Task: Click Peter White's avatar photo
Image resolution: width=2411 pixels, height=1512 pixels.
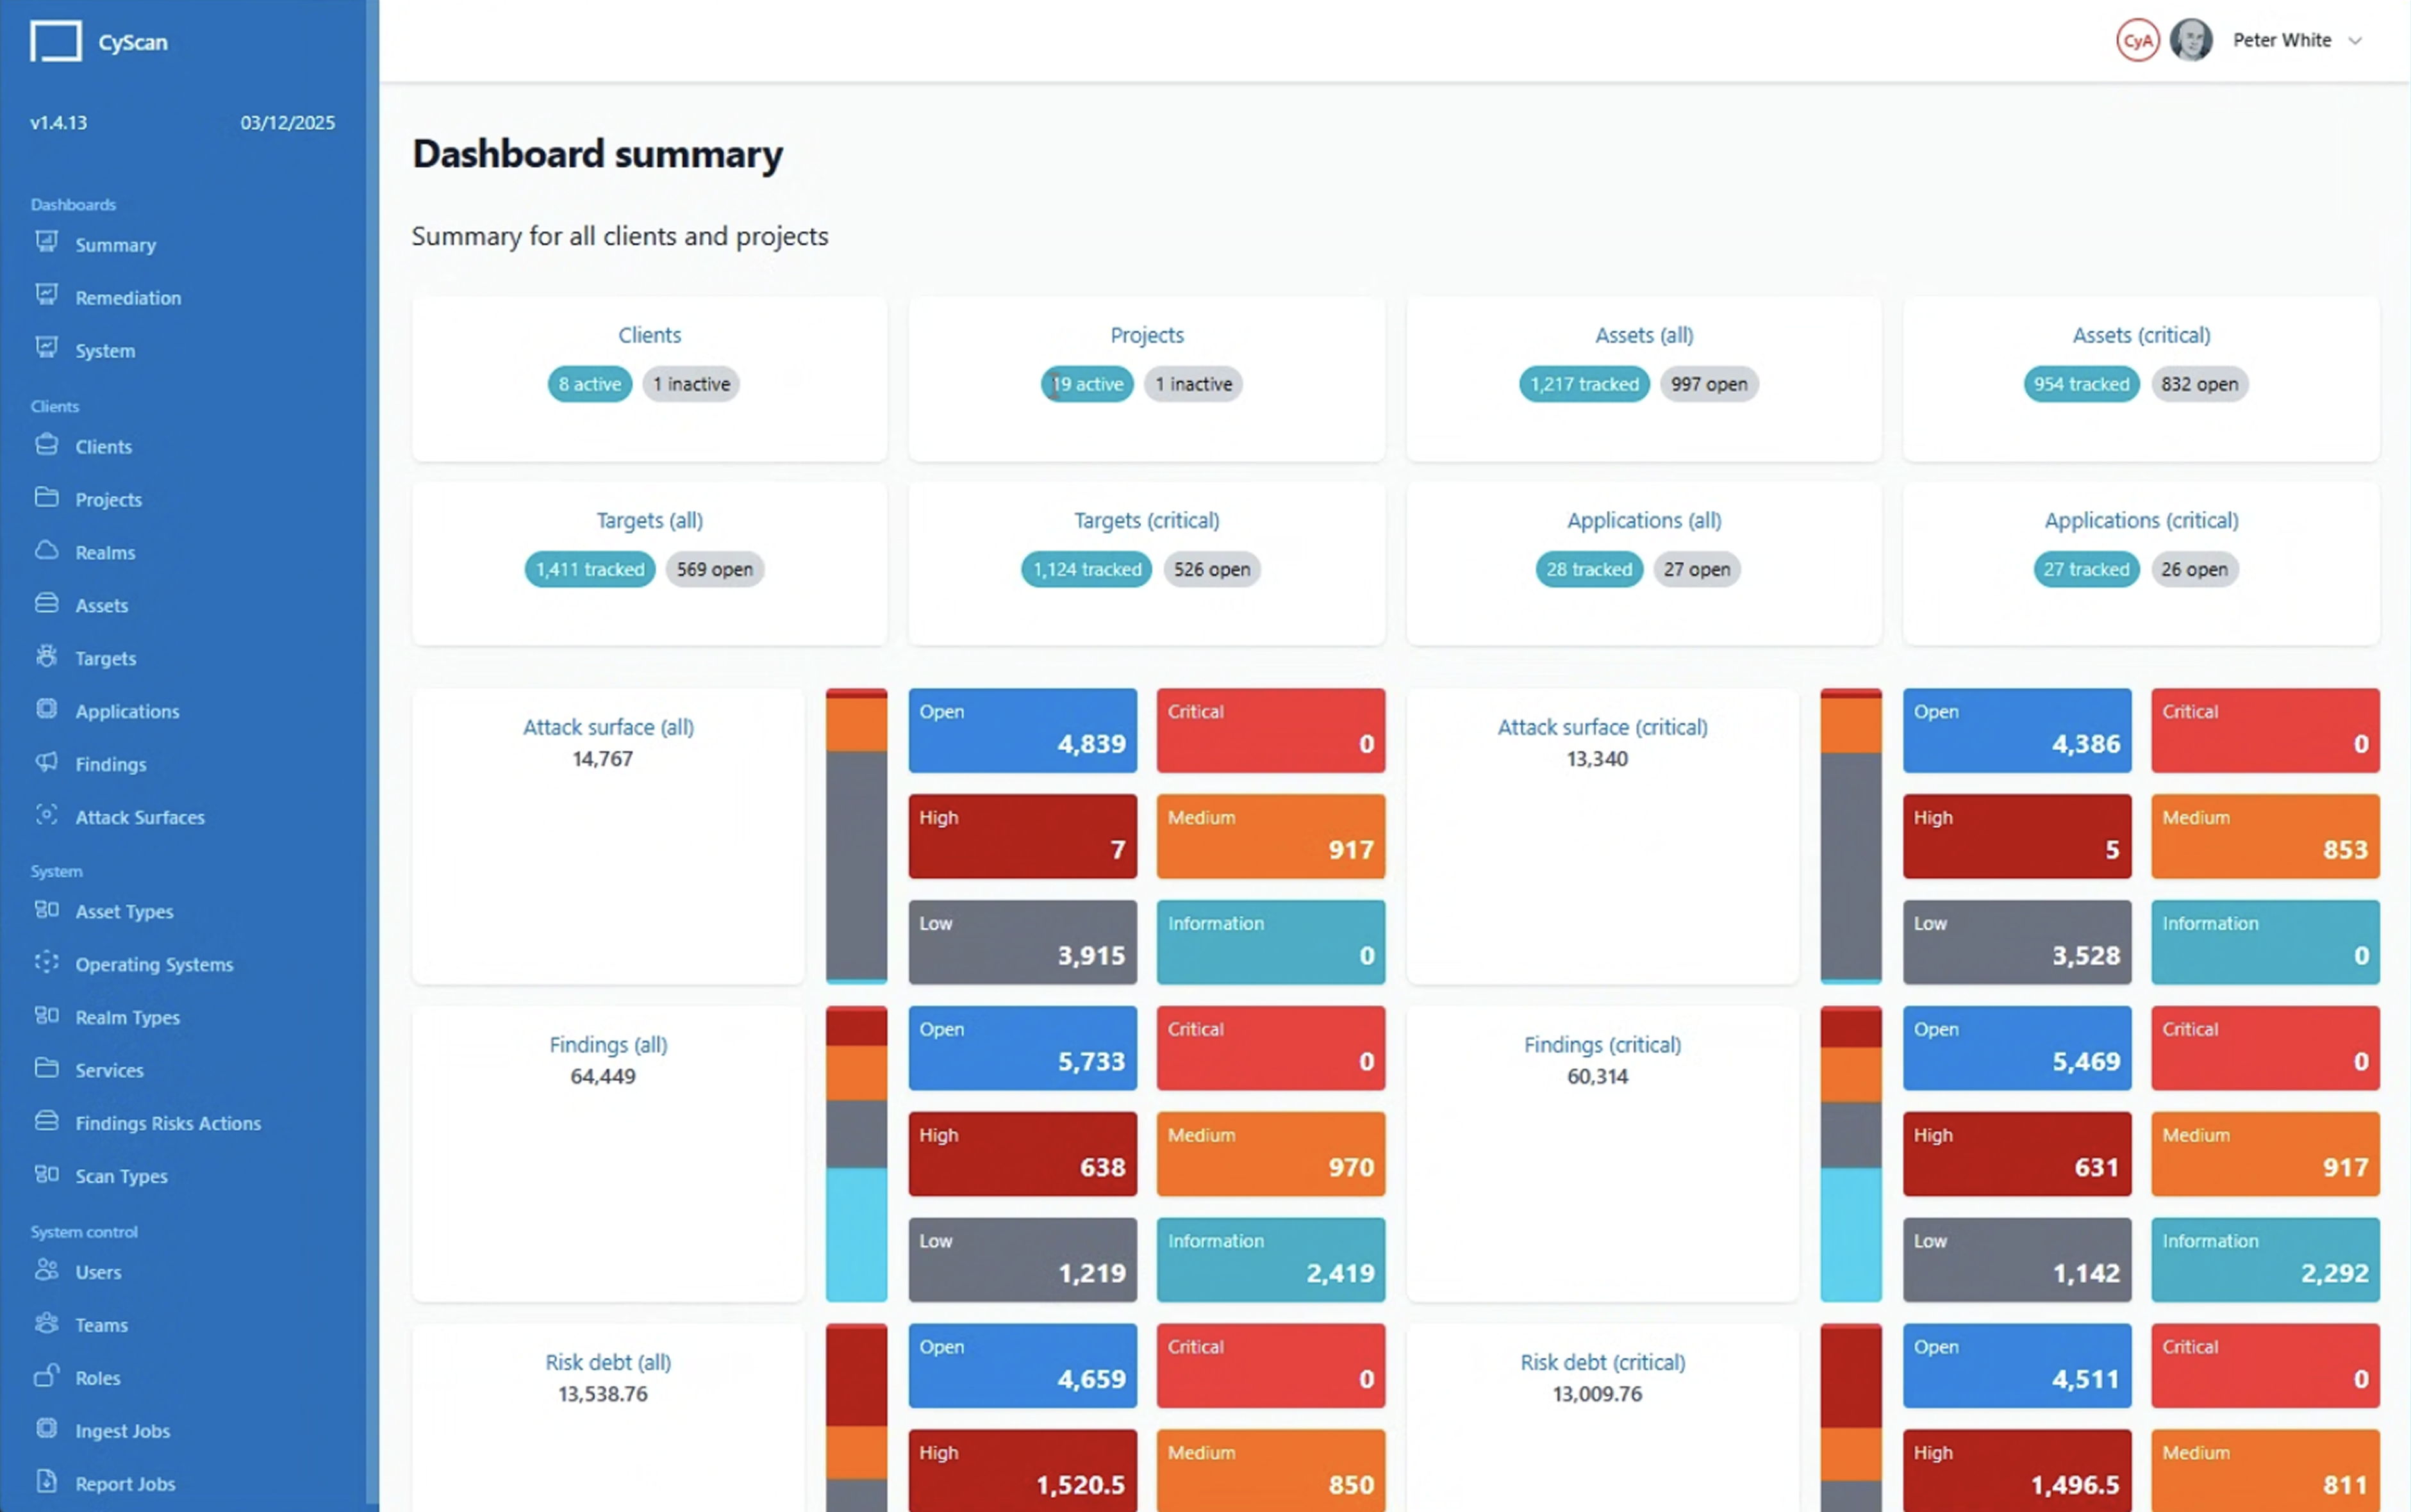Action: click(x=2191, y=41)
